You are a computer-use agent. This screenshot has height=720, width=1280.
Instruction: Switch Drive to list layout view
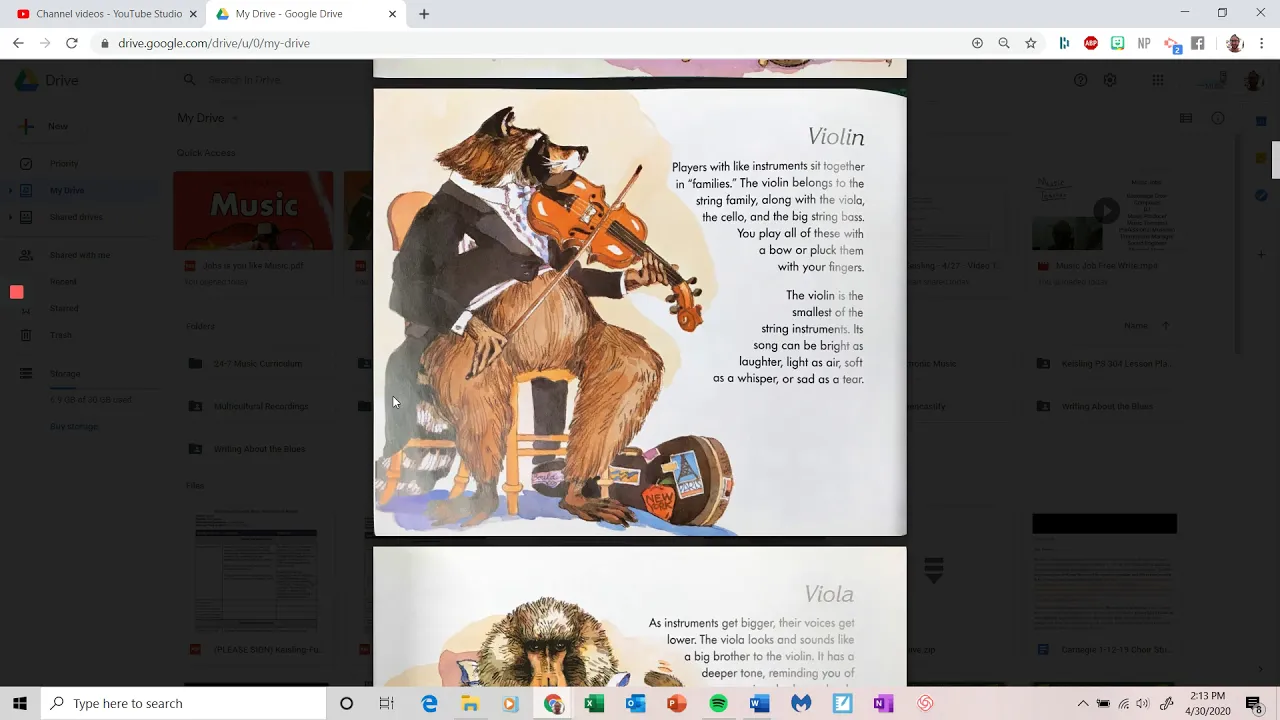tap(1186, 118)
